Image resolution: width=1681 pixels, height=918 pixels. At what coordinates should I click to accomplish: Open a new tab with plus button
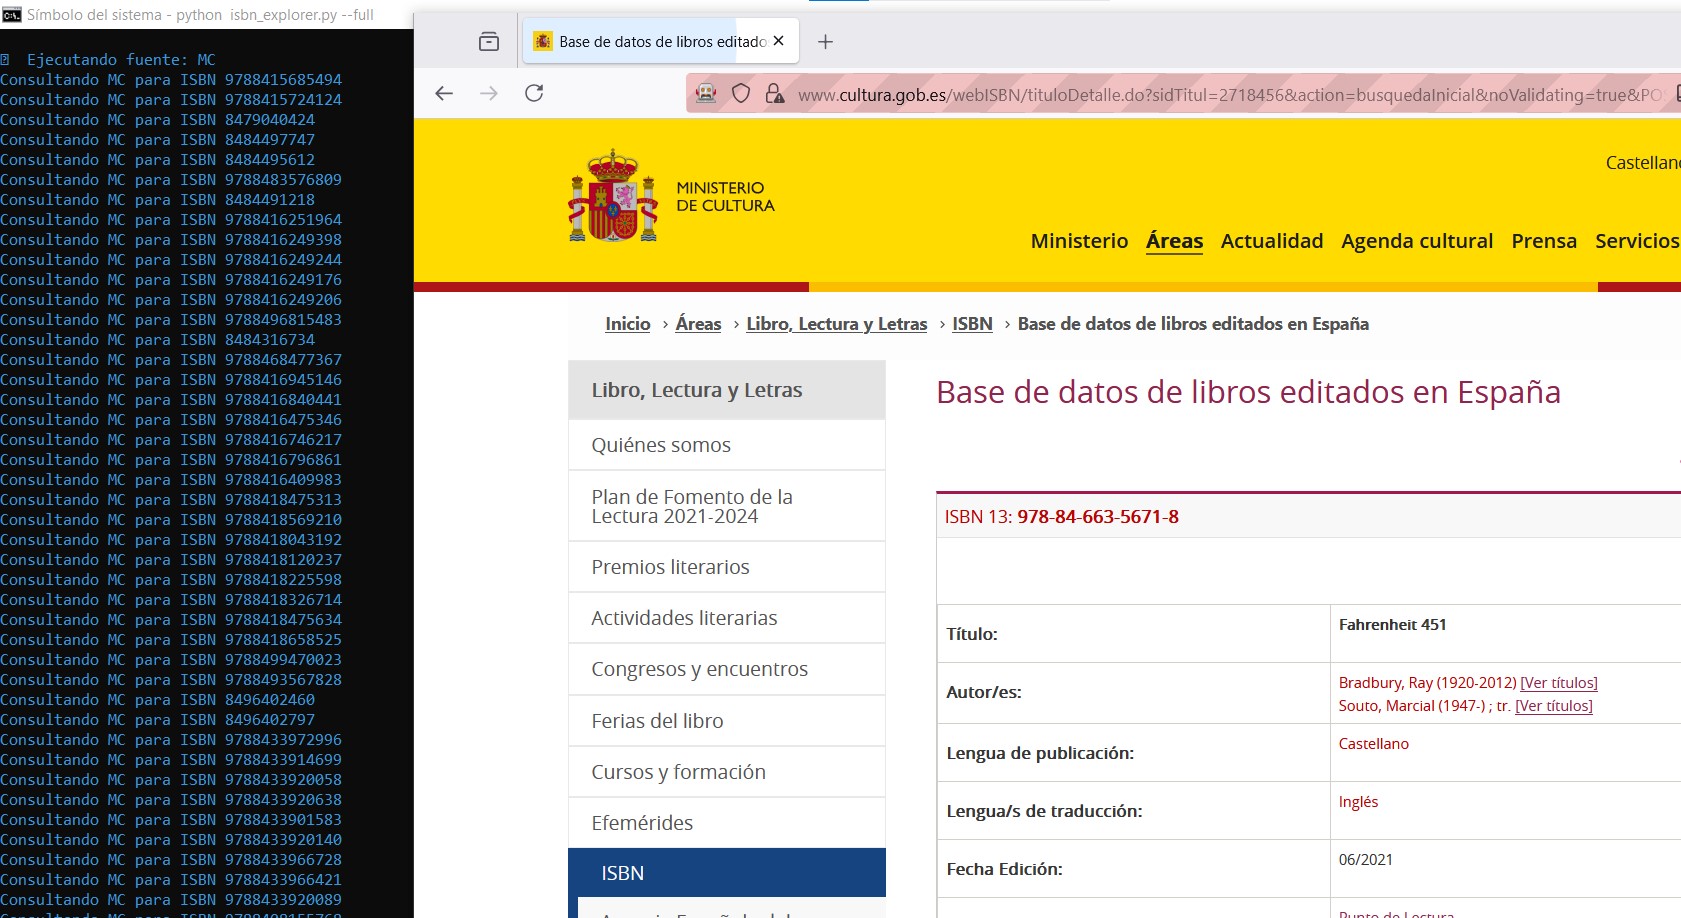pos(825,41)
